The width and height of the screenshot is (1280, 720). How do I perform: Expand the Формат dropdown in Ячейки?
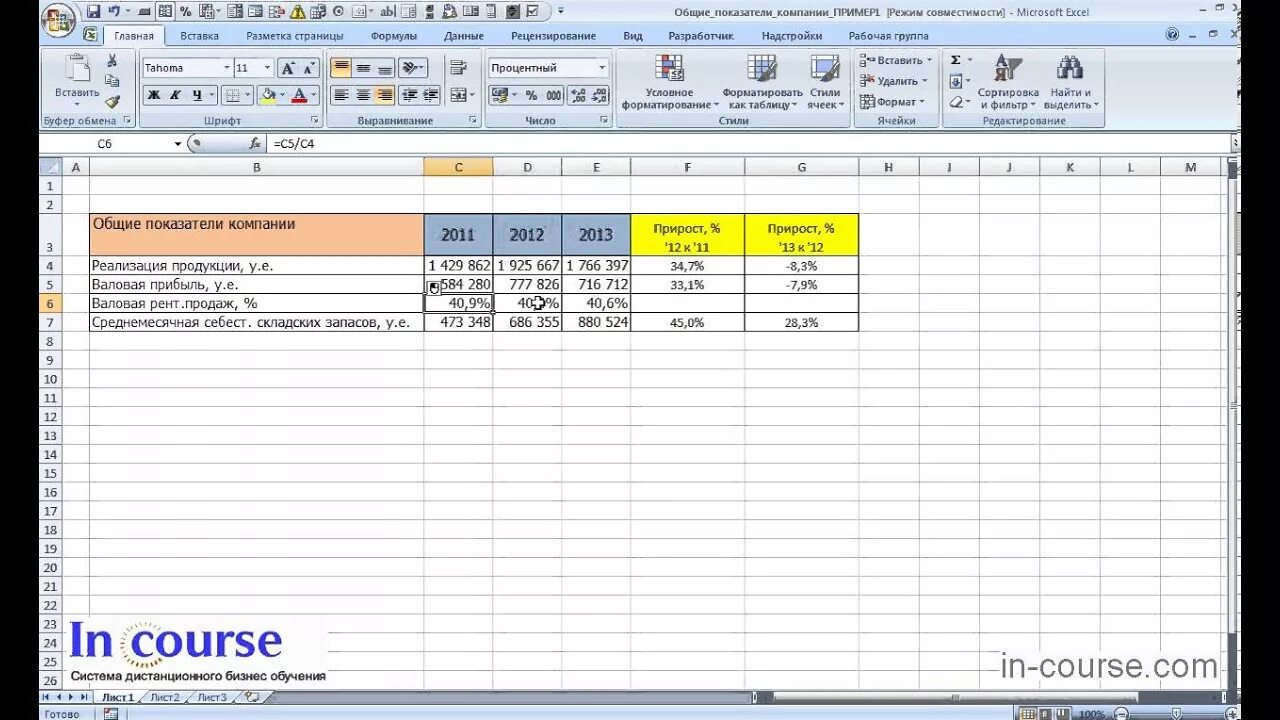[922, 101]
